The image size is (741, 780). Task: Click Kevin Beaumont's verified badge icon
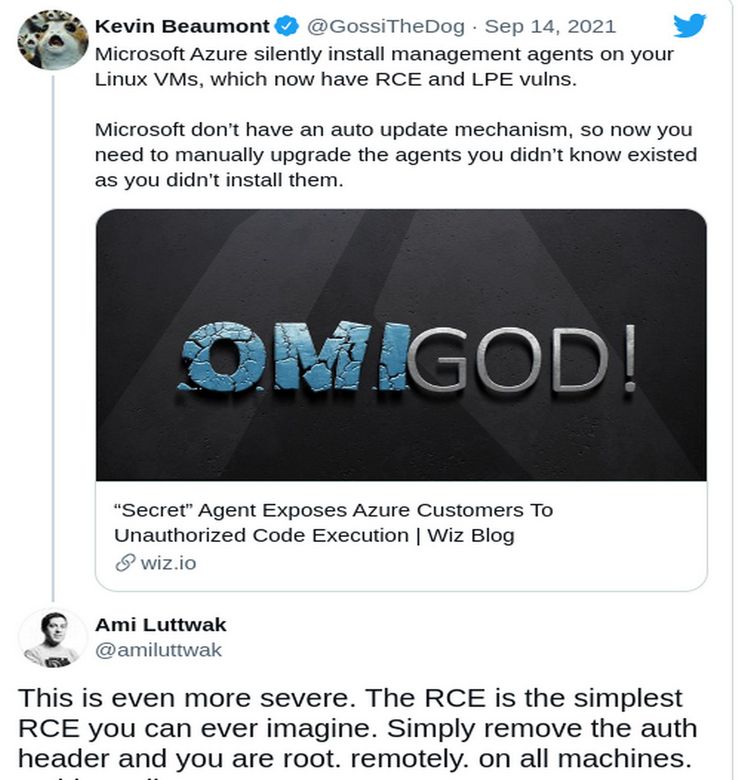(x=287, y=26)
